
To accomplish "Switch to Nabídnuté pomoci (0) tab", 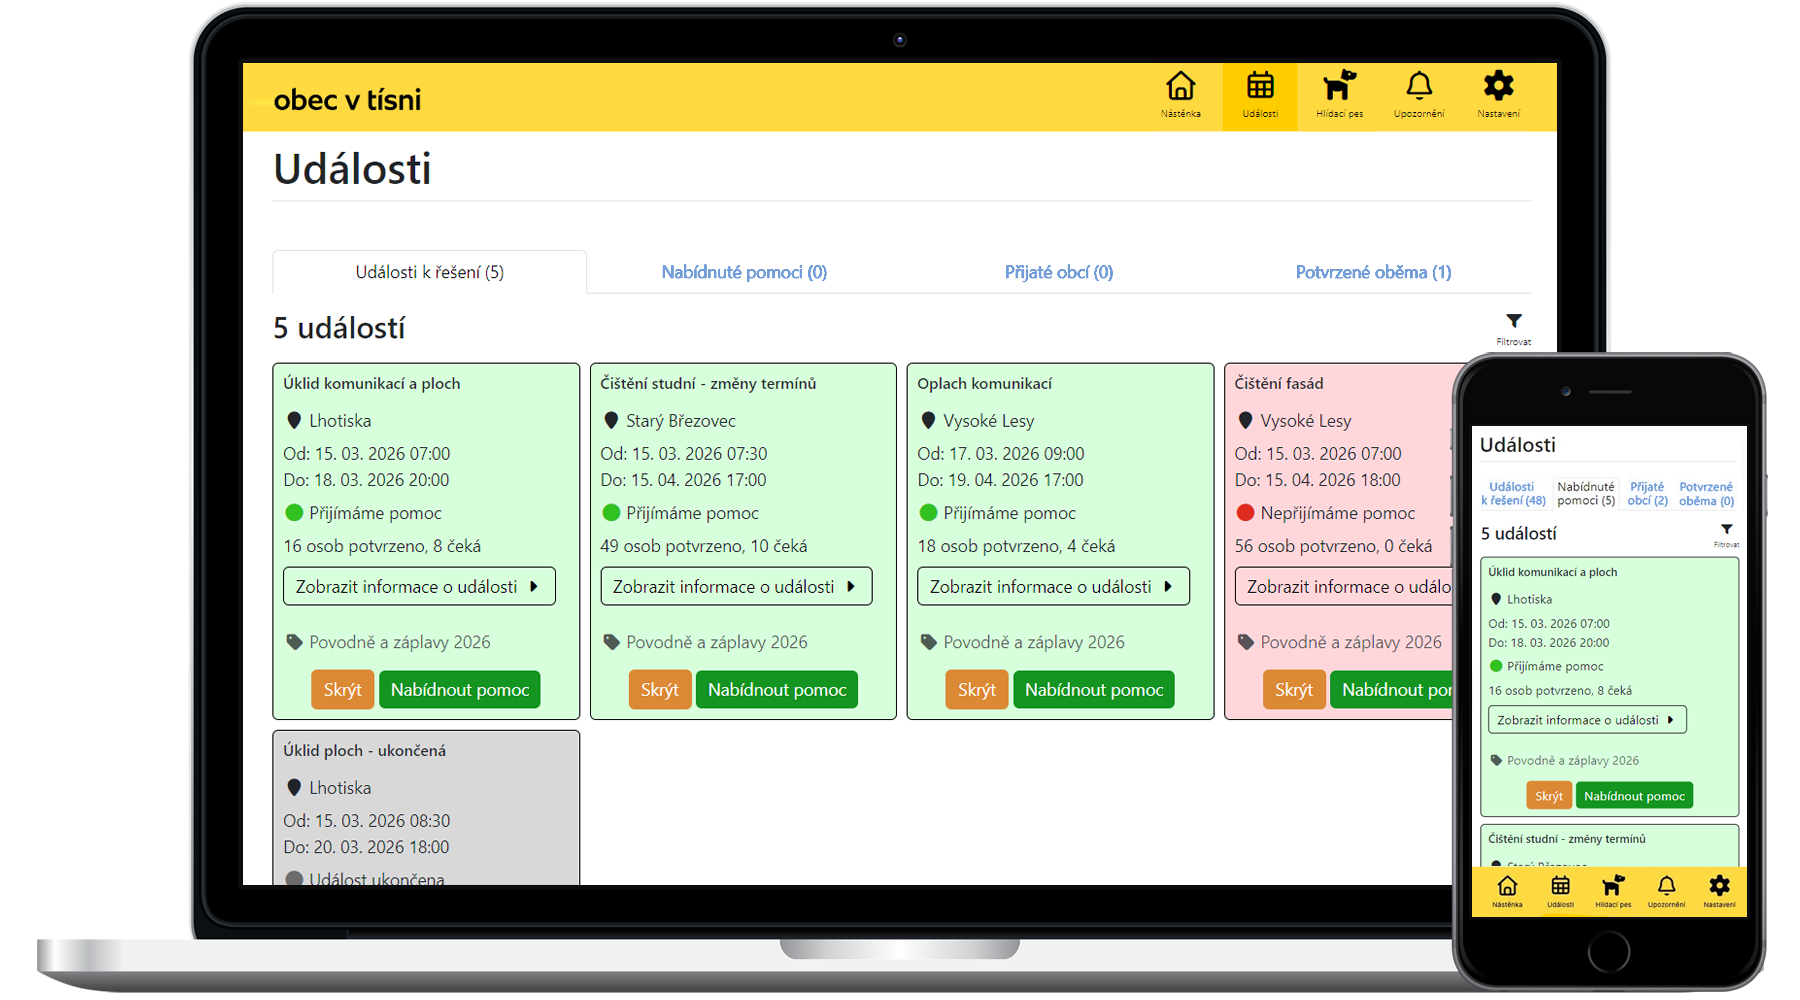I will pyautogui.click(x=744, y=272).
